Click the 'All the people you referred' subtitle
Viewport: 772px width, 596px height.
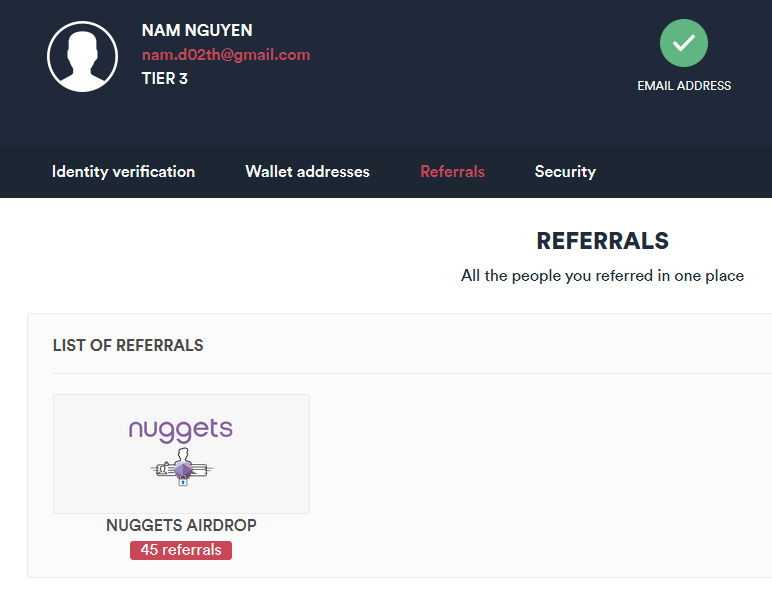[602, 275]
